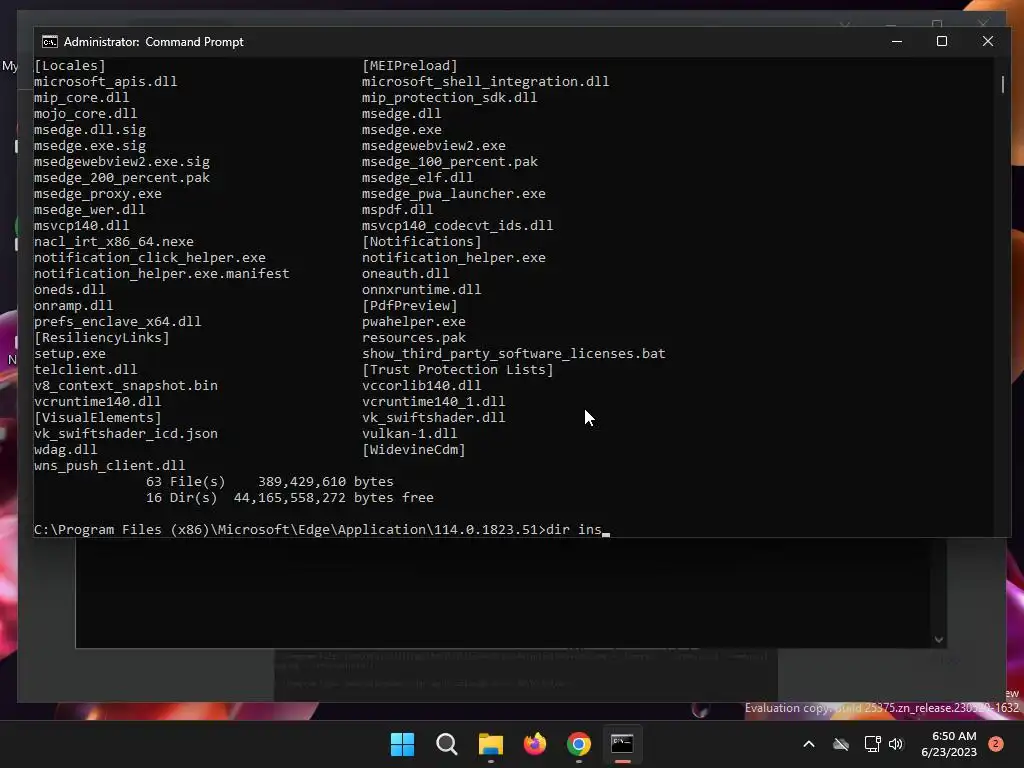Open taskbar Search
Image resolution: width=1024 pixels, height=768 pixels.
tap(447, 744)
